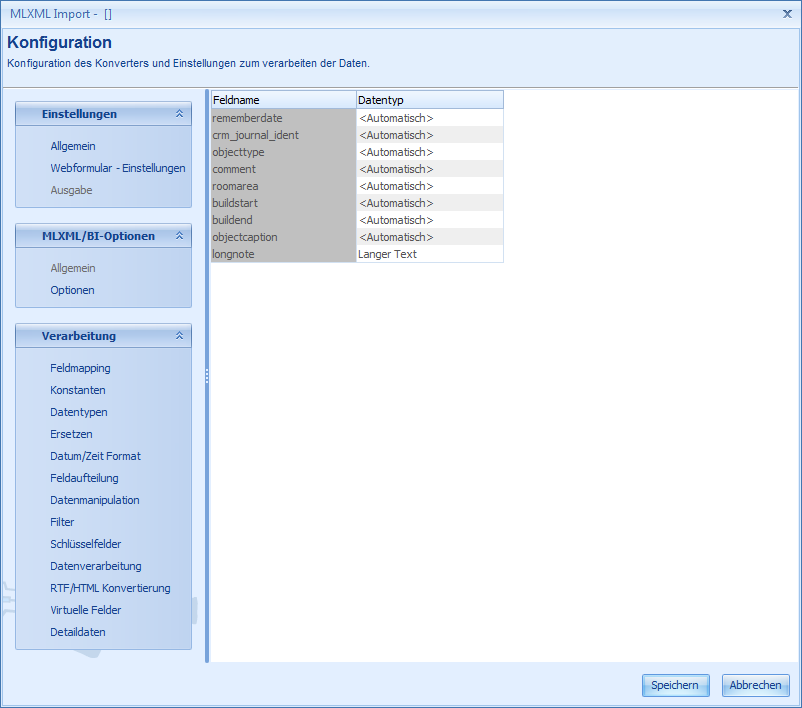Select Virtuelle Felder in the sidebar
802x708 pixels.
point(86,610)
